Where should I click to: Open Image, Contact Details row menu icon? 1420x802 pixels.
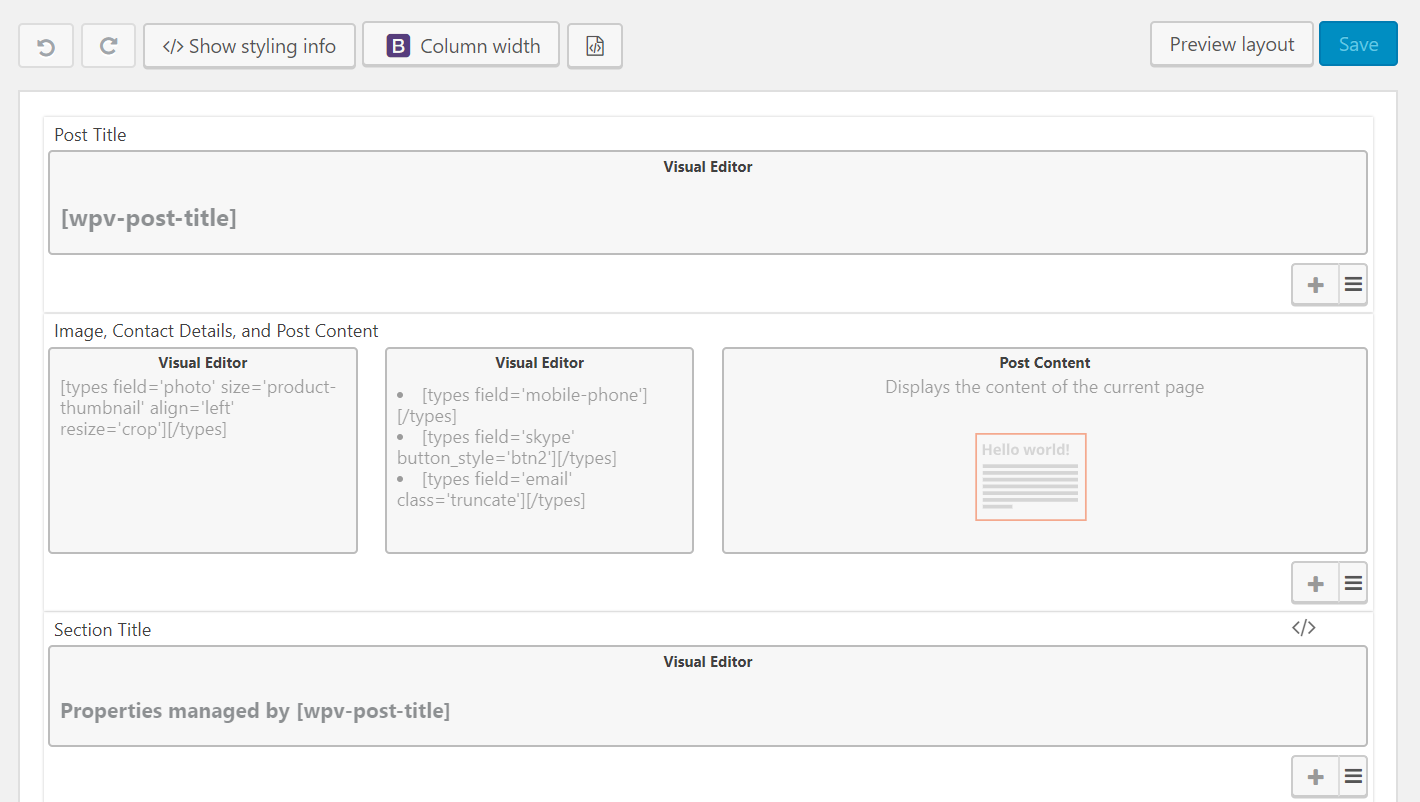click(x=1353, y=583)
